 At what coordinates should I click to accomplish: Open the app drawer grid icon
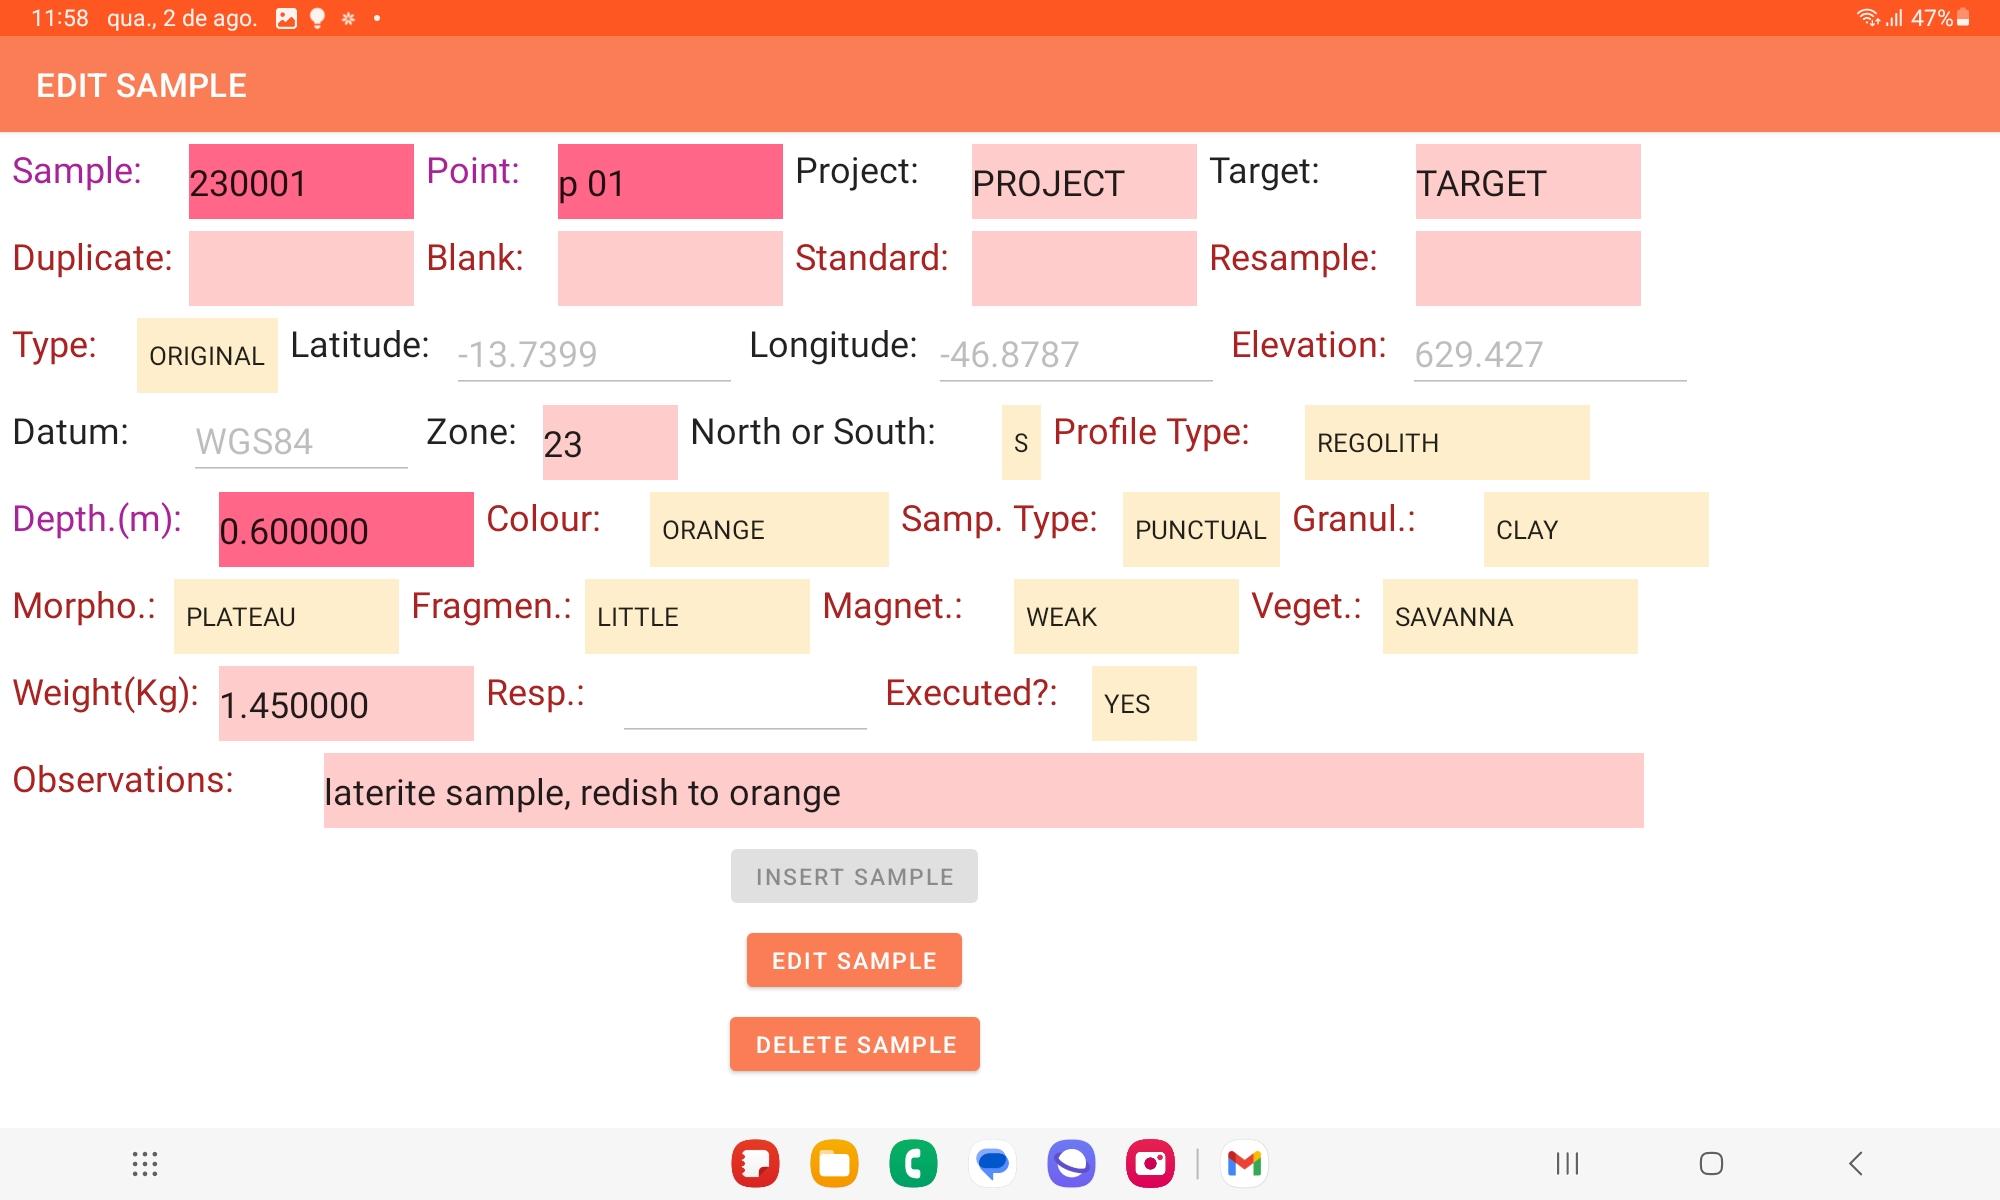(145, 1164)
